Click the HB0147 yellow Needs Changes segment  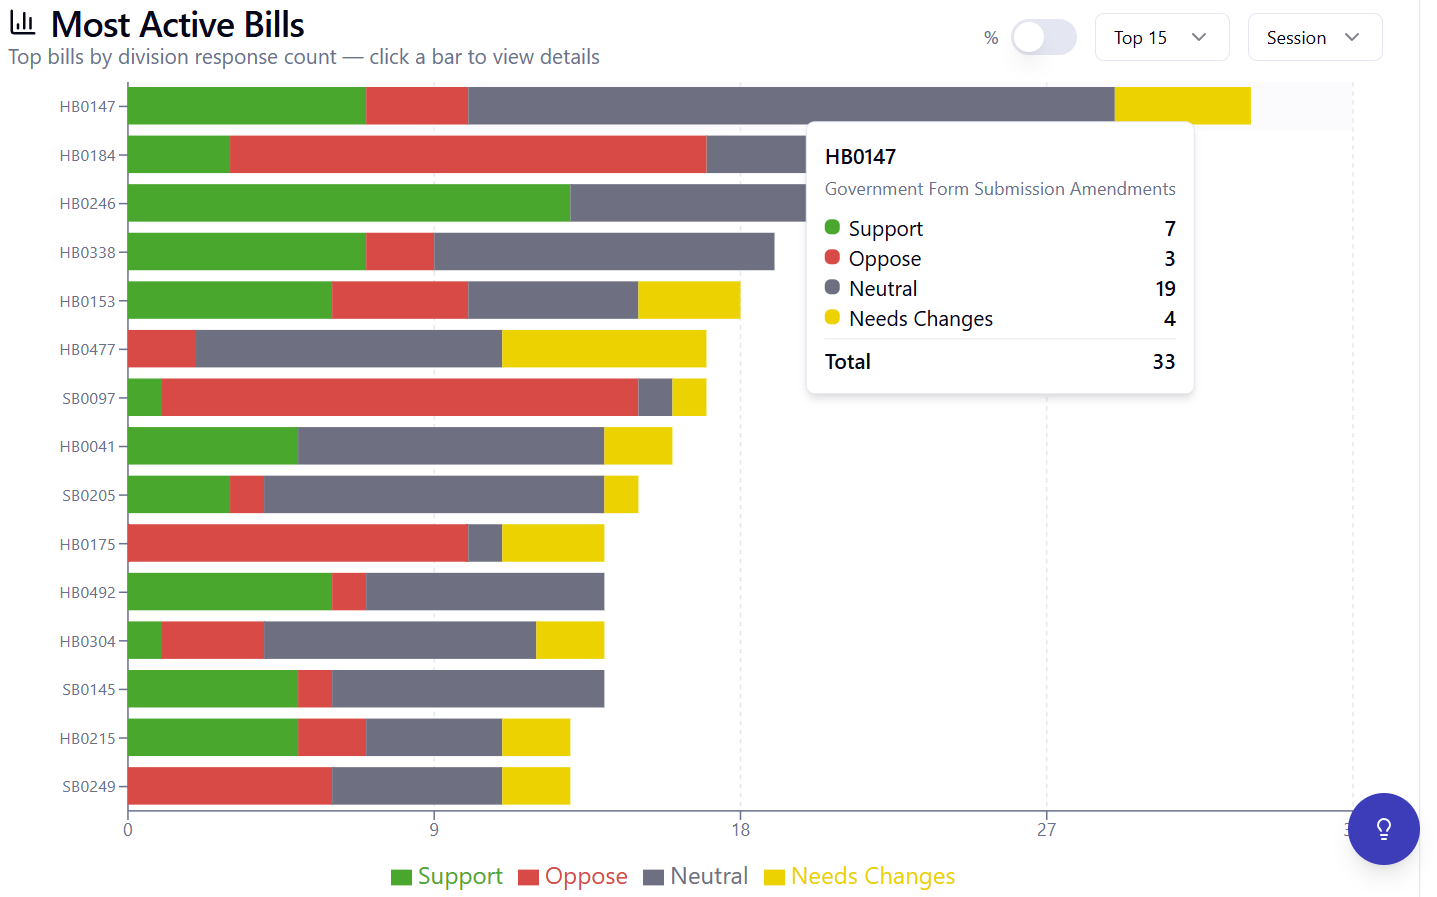pos(1183,106)
